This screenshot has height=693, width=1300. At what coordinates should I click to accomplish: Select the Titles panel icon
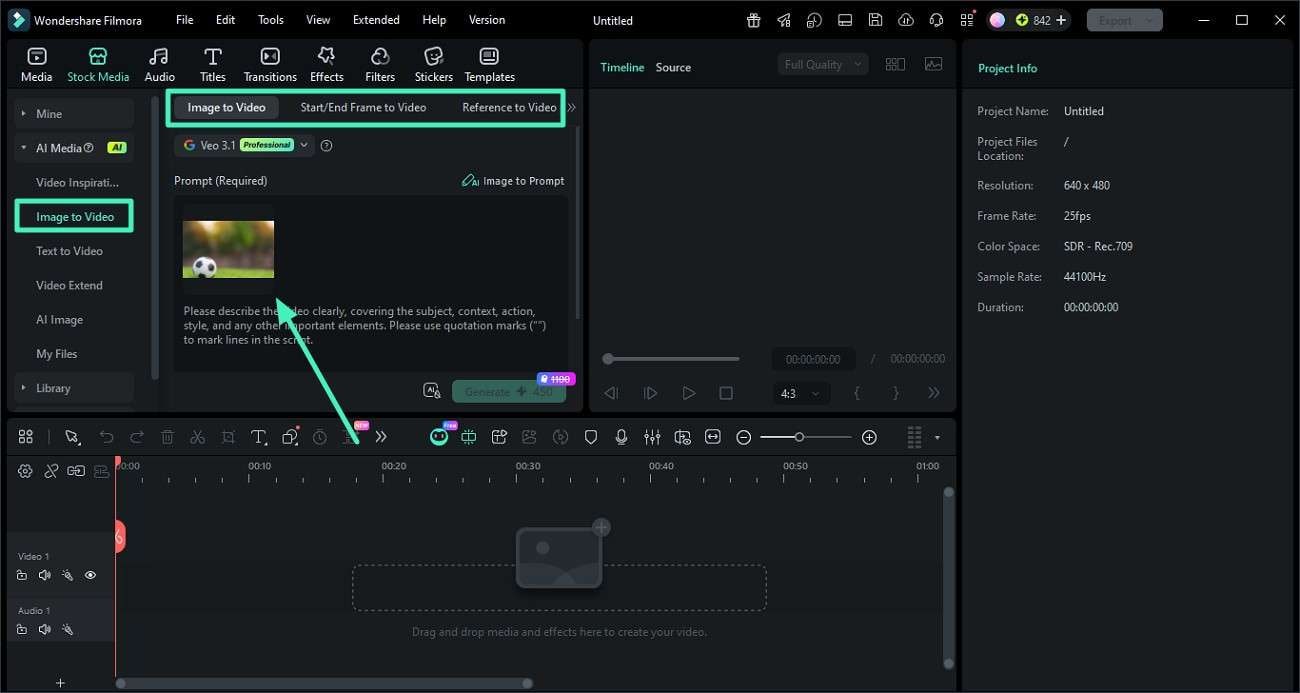click(x=212, y=62)
